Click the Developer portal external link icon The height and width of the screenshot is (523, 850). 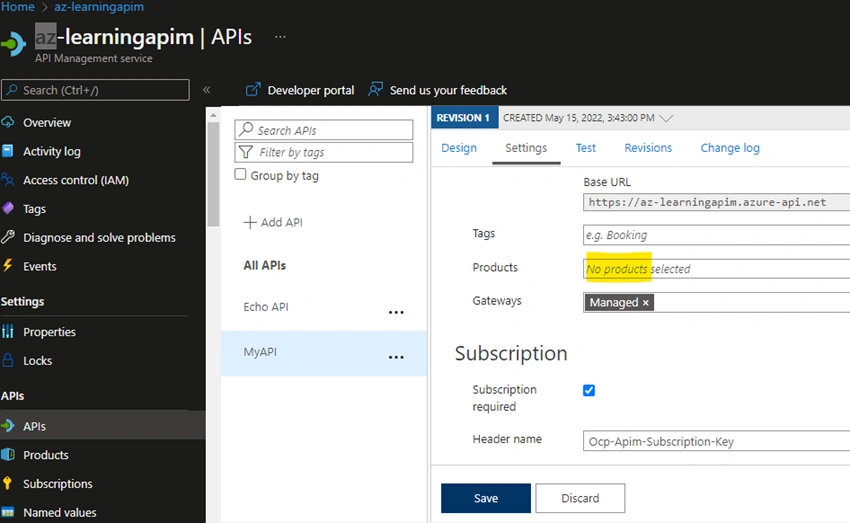click(x=253, y=89)
